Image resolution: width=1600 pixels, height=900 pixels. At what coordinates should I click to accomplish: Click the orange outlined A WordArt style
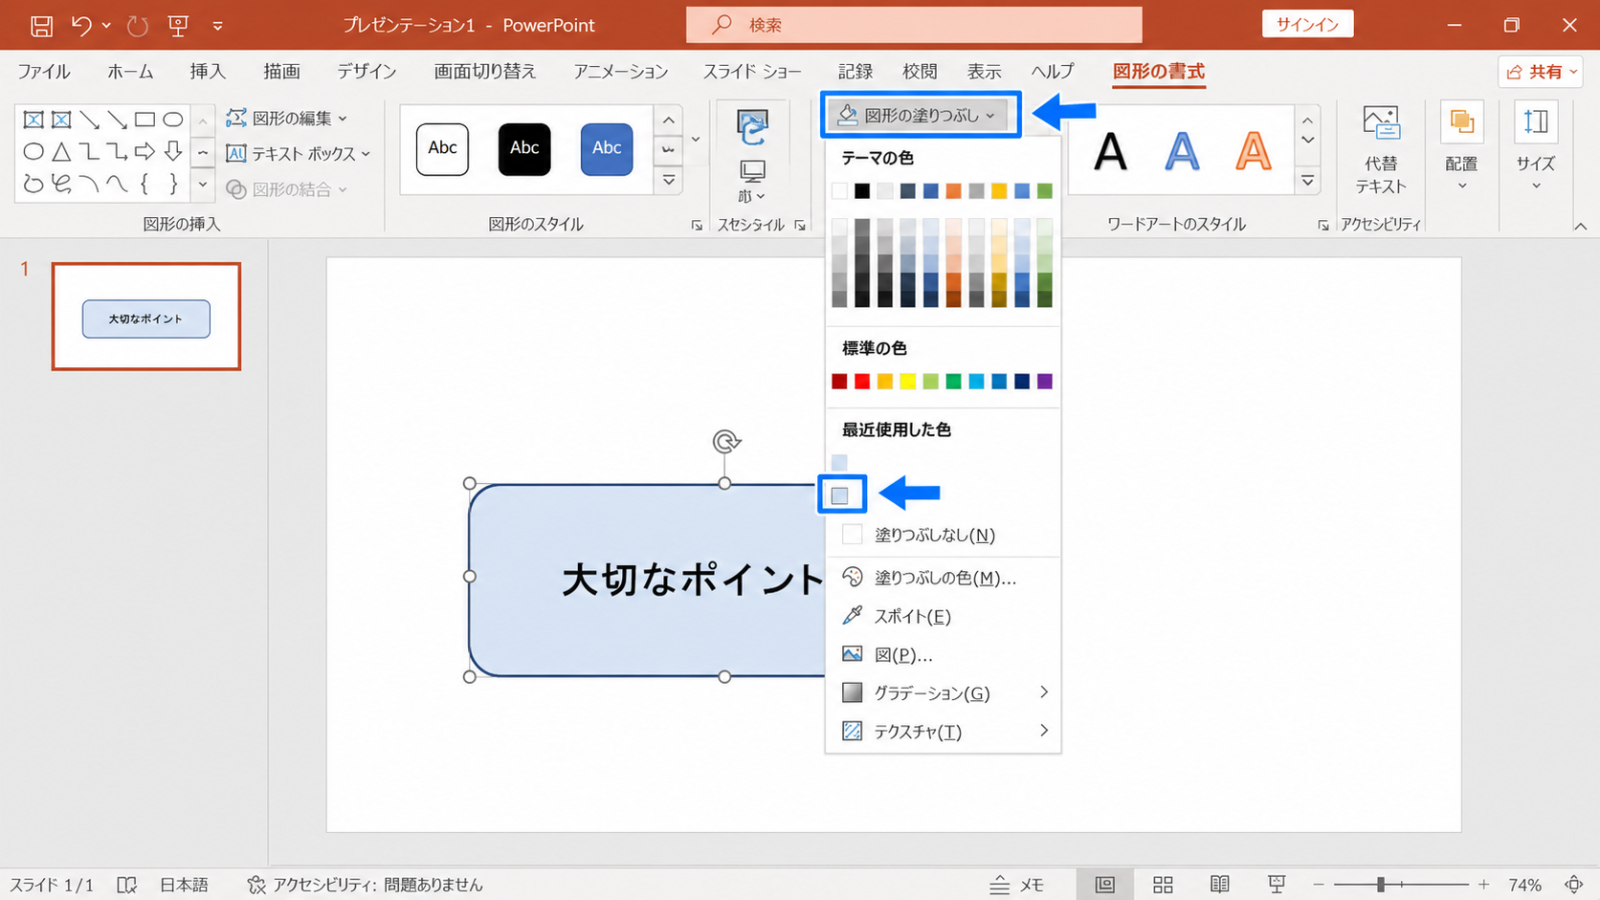1253,152
